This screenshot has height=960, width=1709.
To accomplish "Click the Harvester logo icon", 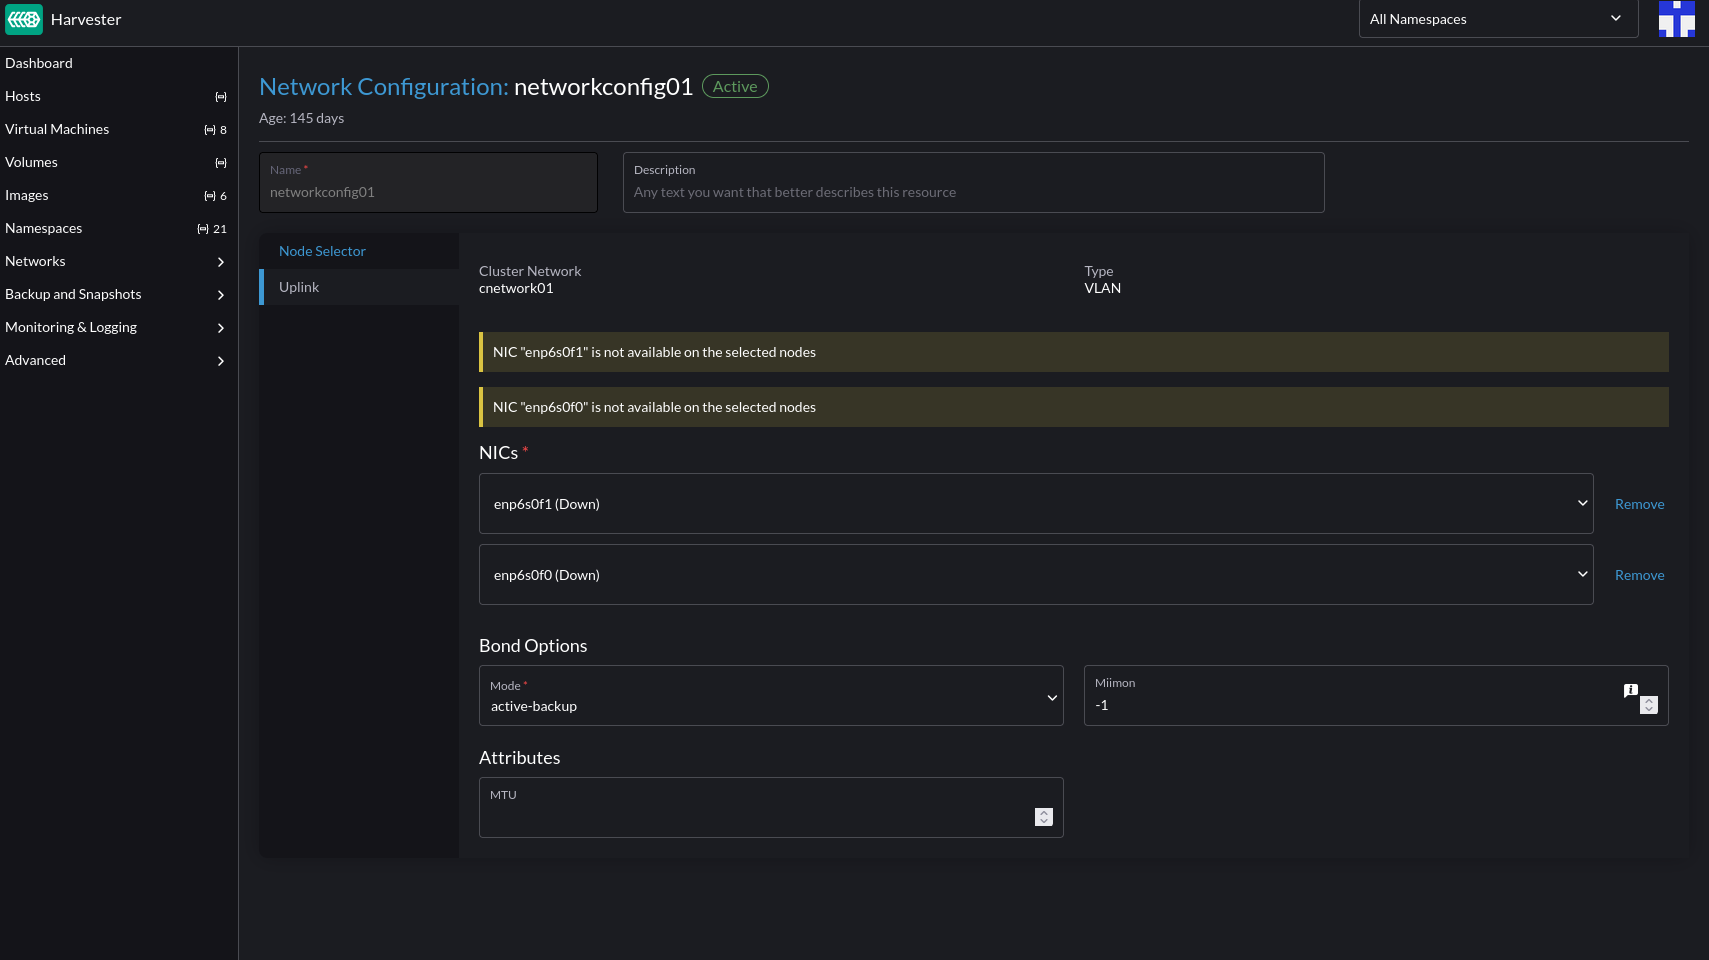I will pos(24,19).
